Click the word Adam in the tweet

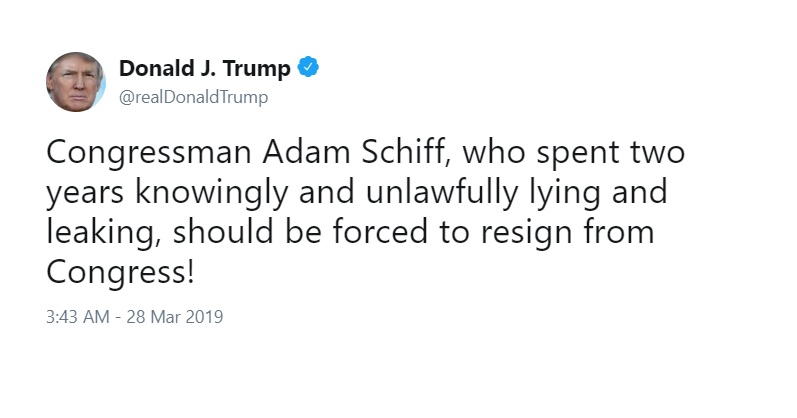(x=306, y=152)
